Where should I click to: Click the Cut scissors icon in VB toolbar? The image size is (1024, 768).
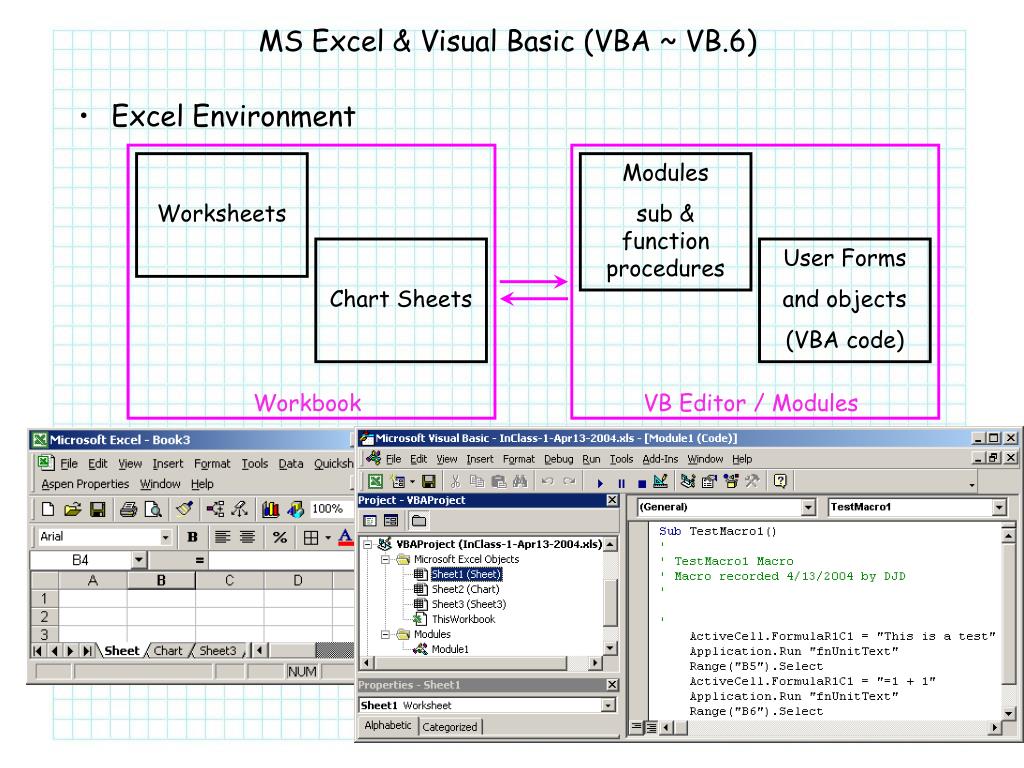[x=455, y=482]
